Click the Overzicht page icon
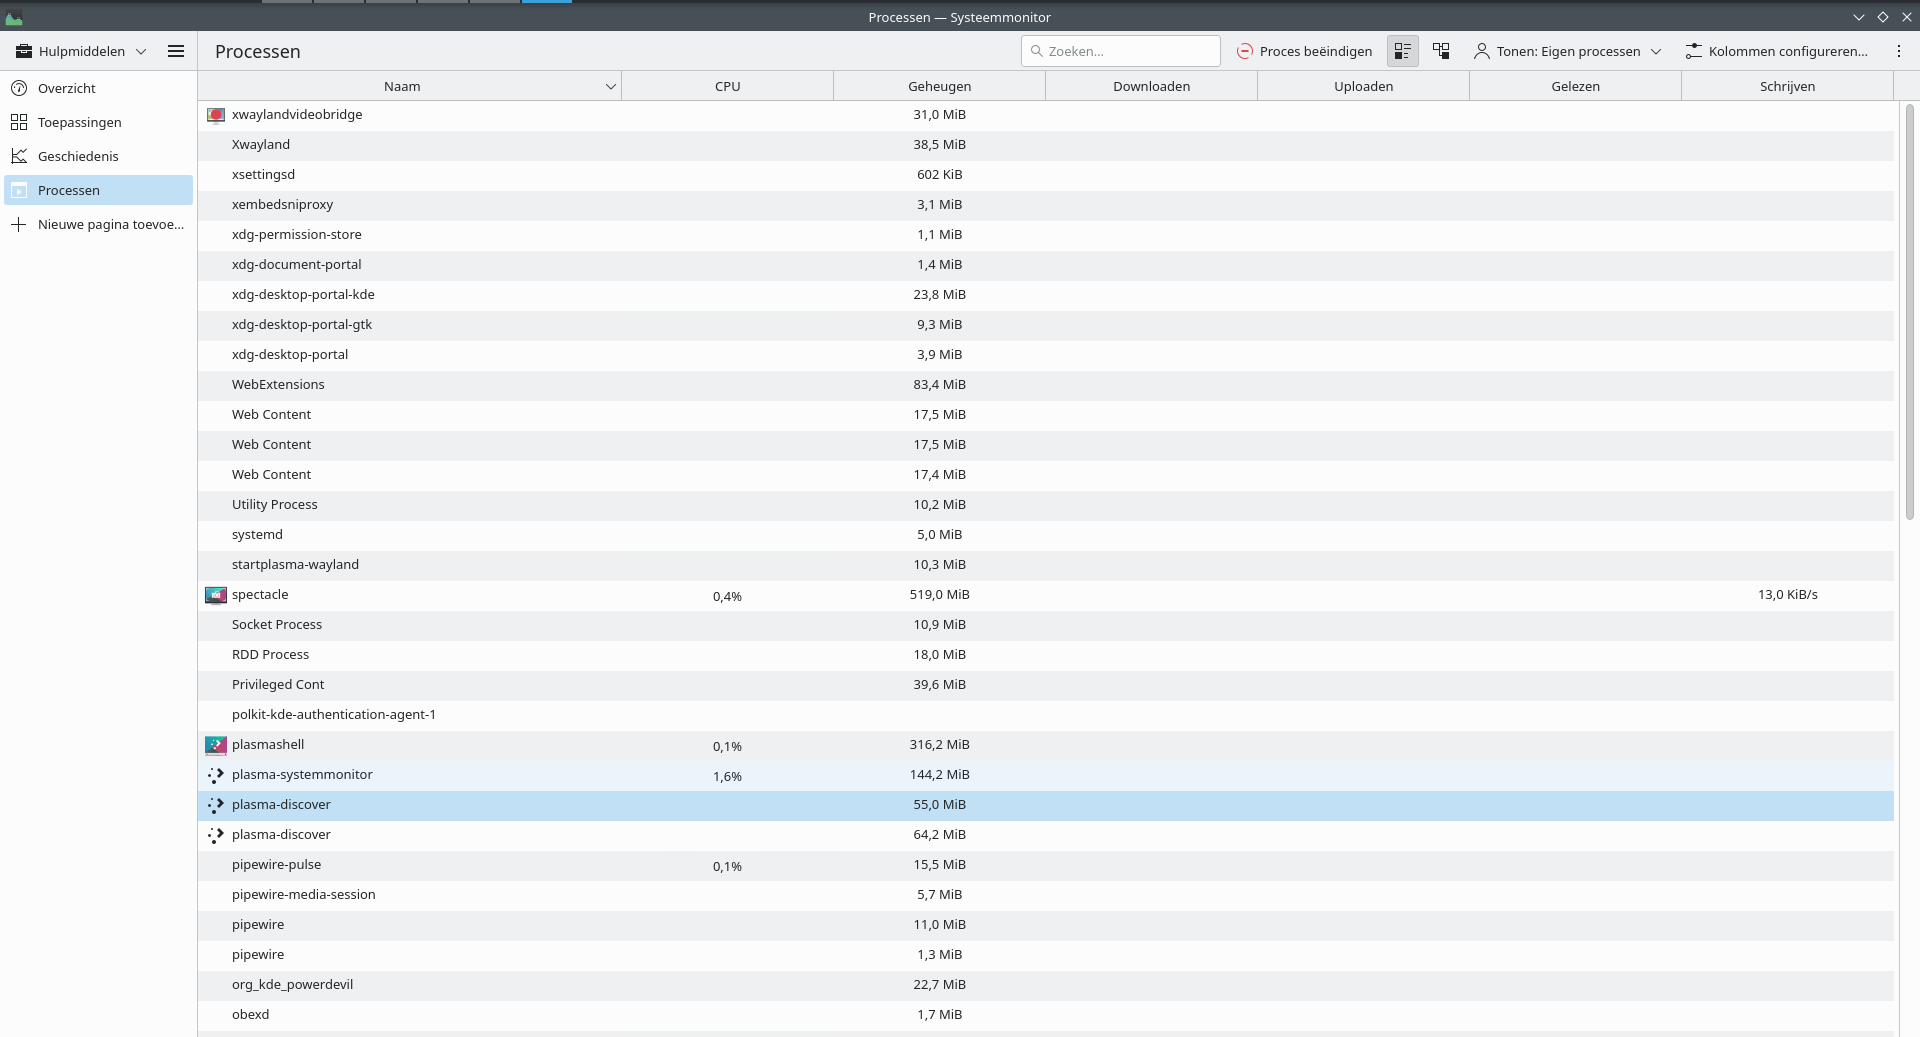This screenshot has height=1037, width=1920. [x=19, y=88]
